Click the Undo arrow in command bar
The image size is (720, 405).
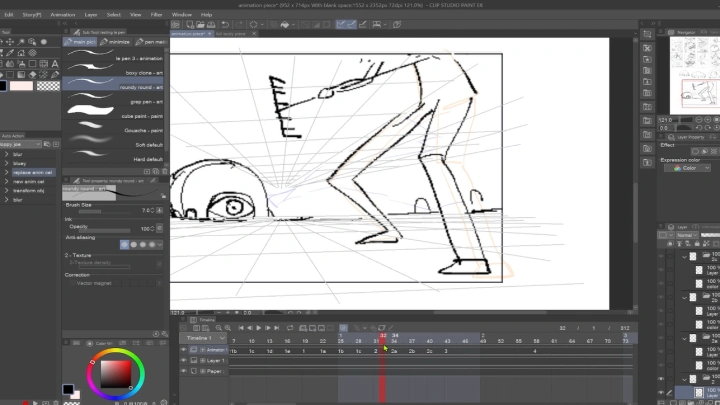(x=225, y=24)
